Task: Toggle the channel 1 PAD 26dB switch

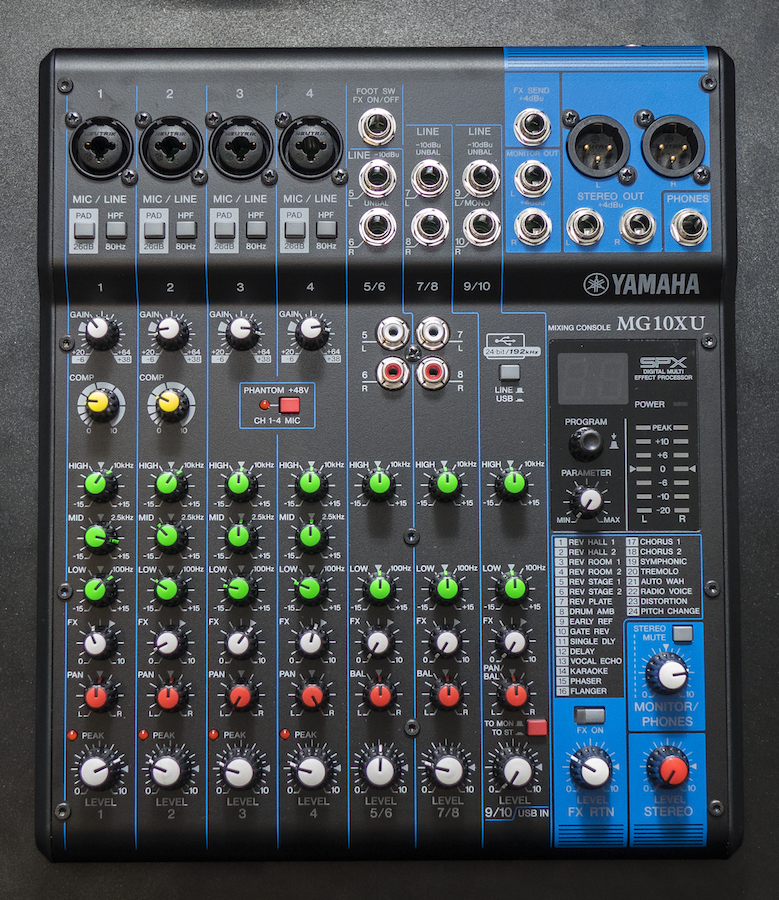Action: coord(84,230)
